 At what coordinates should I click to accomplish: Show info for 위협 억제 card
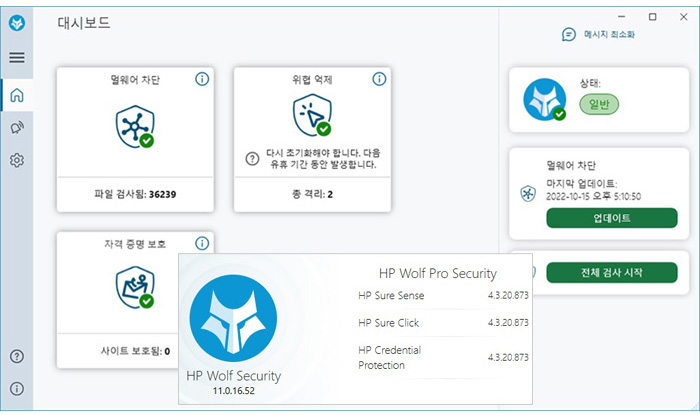379,79
